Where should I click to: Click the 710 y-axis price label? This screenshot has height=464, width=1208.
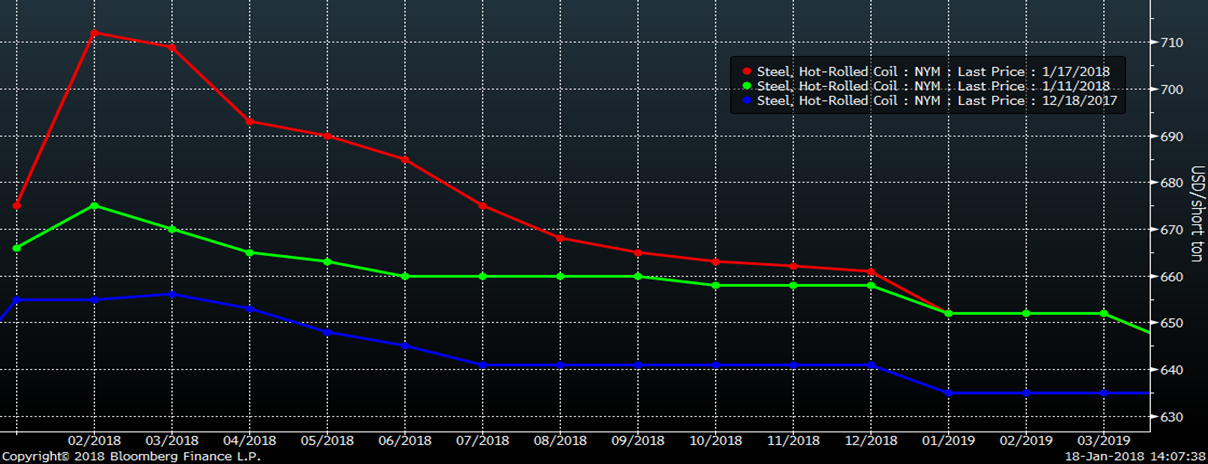1172,43
